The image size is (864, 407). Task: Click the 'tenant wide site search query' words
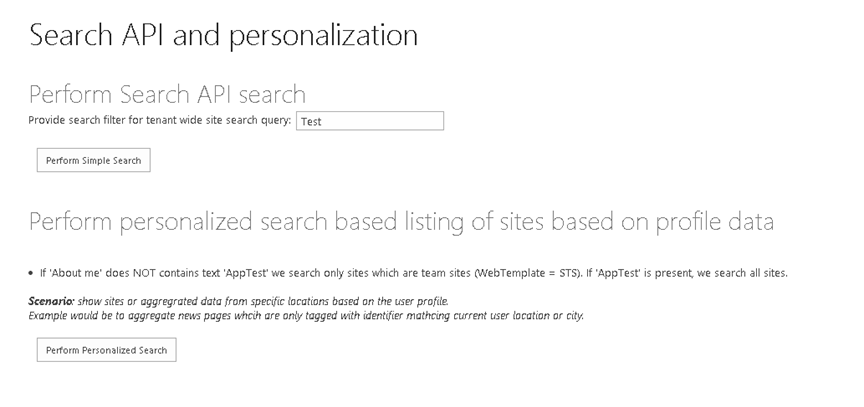(x=218, y=121)
